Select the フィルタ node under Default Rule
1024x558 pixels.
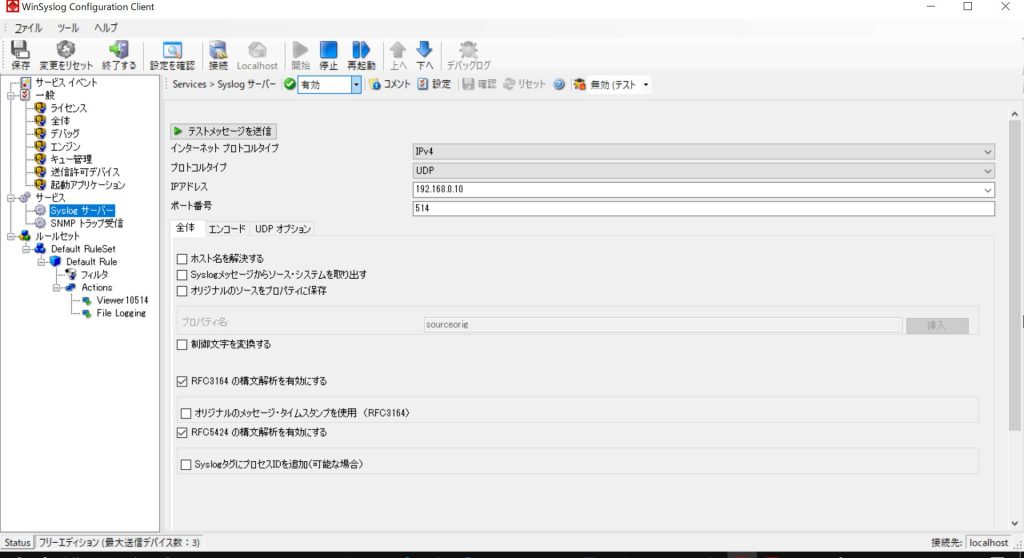coord(94,274)
